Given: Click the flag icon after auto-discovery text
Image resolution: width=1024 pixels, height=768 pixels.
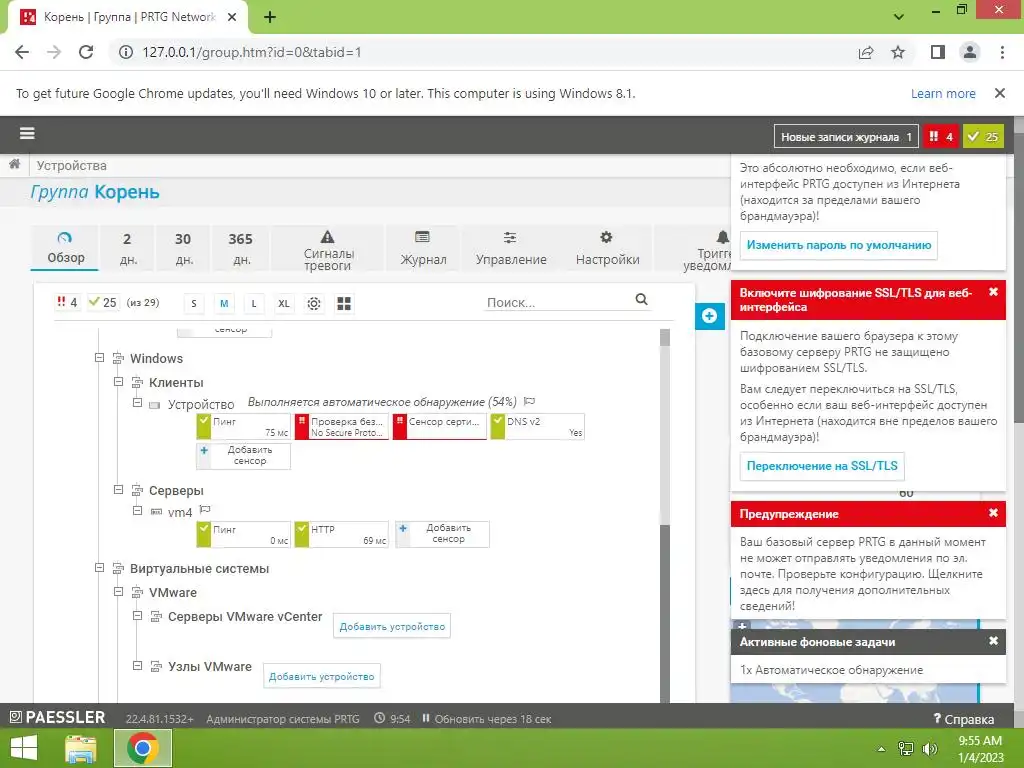Looking at the screenshot, I should [x=530, y=401].
